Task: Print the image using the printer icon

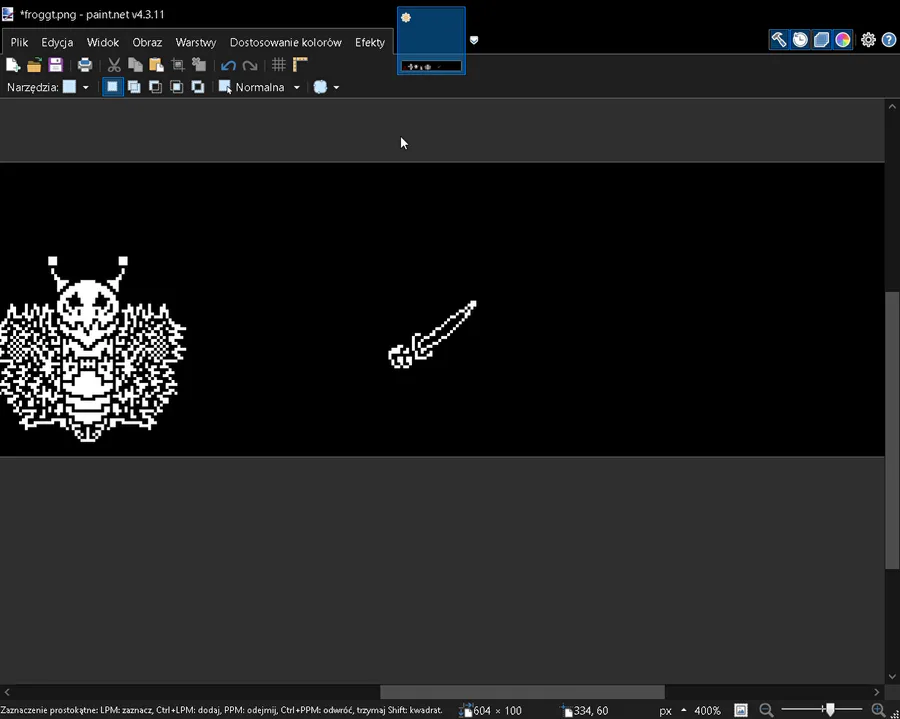Action: point(85,65)
